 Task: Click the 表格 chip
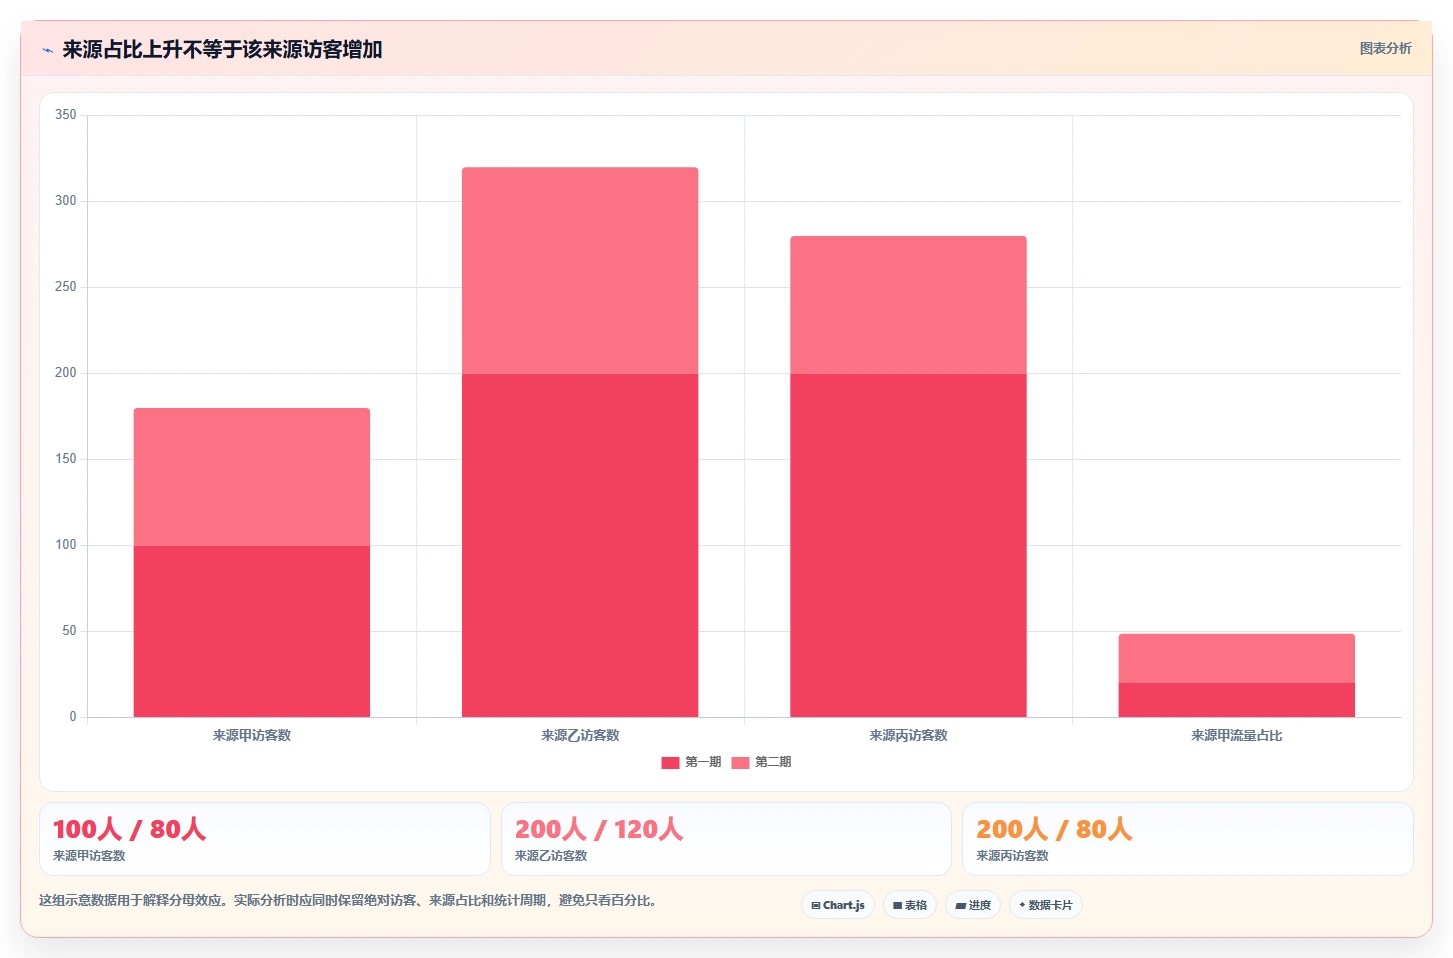910,905
